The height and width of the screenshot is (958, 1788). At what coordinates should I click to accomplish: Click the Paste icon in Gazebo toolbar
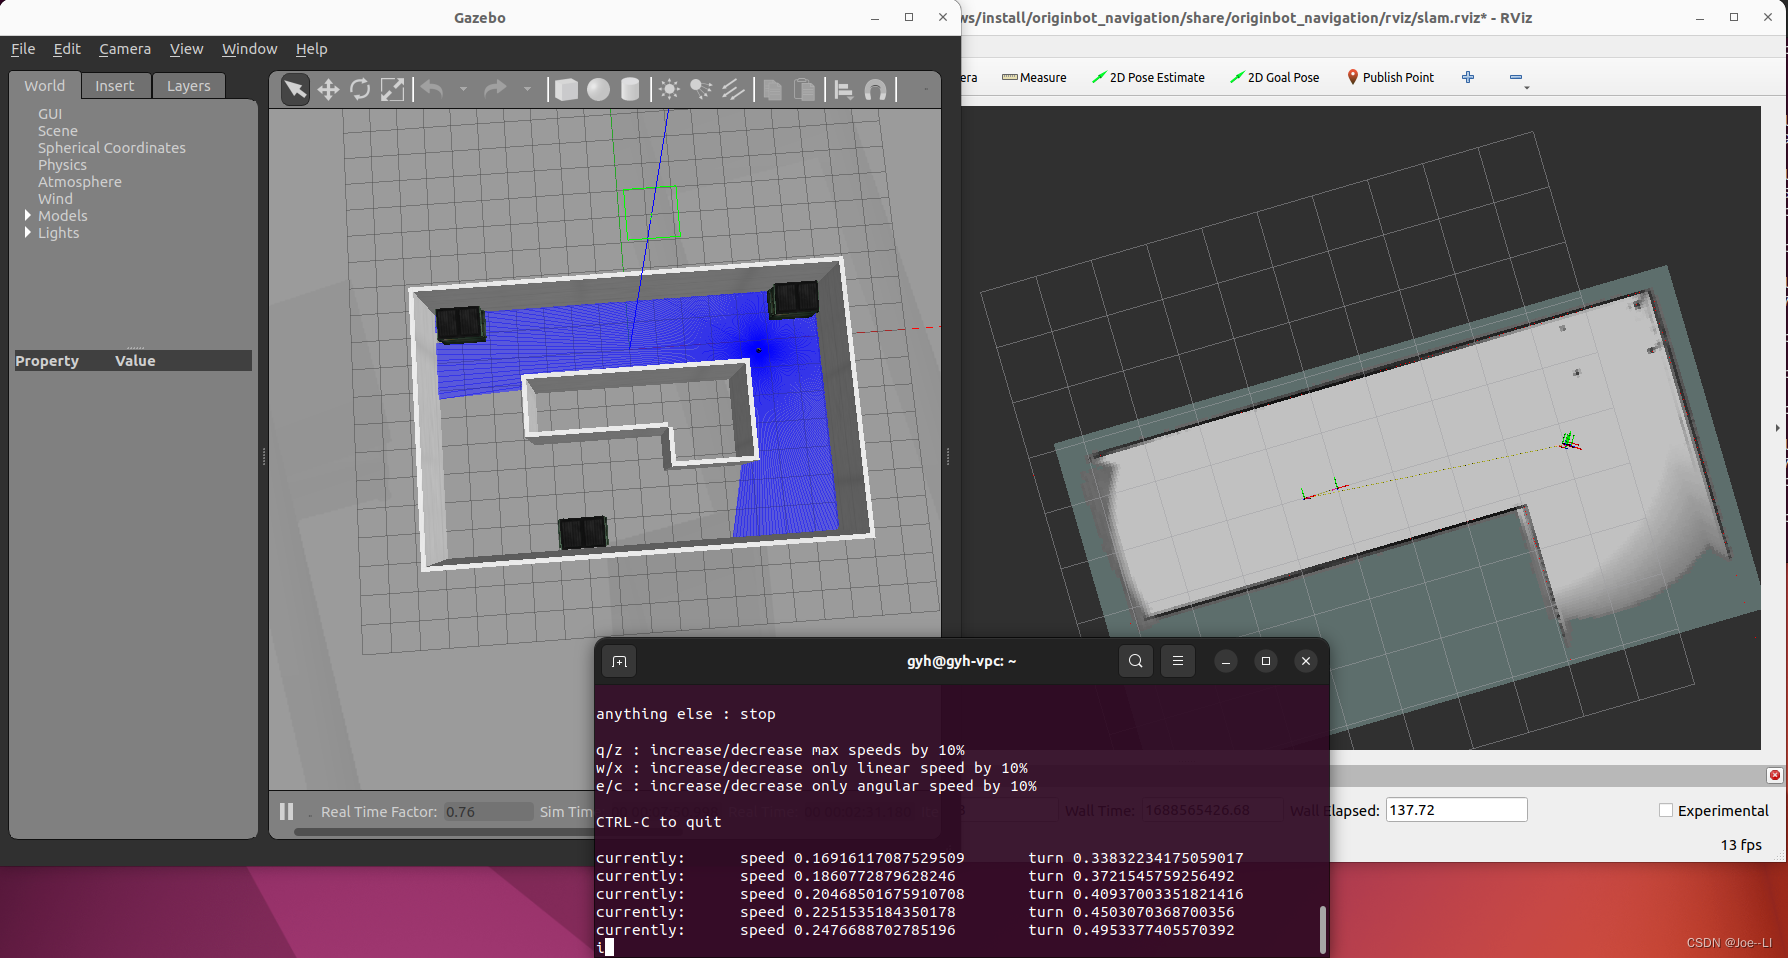(x=804, y=90)
